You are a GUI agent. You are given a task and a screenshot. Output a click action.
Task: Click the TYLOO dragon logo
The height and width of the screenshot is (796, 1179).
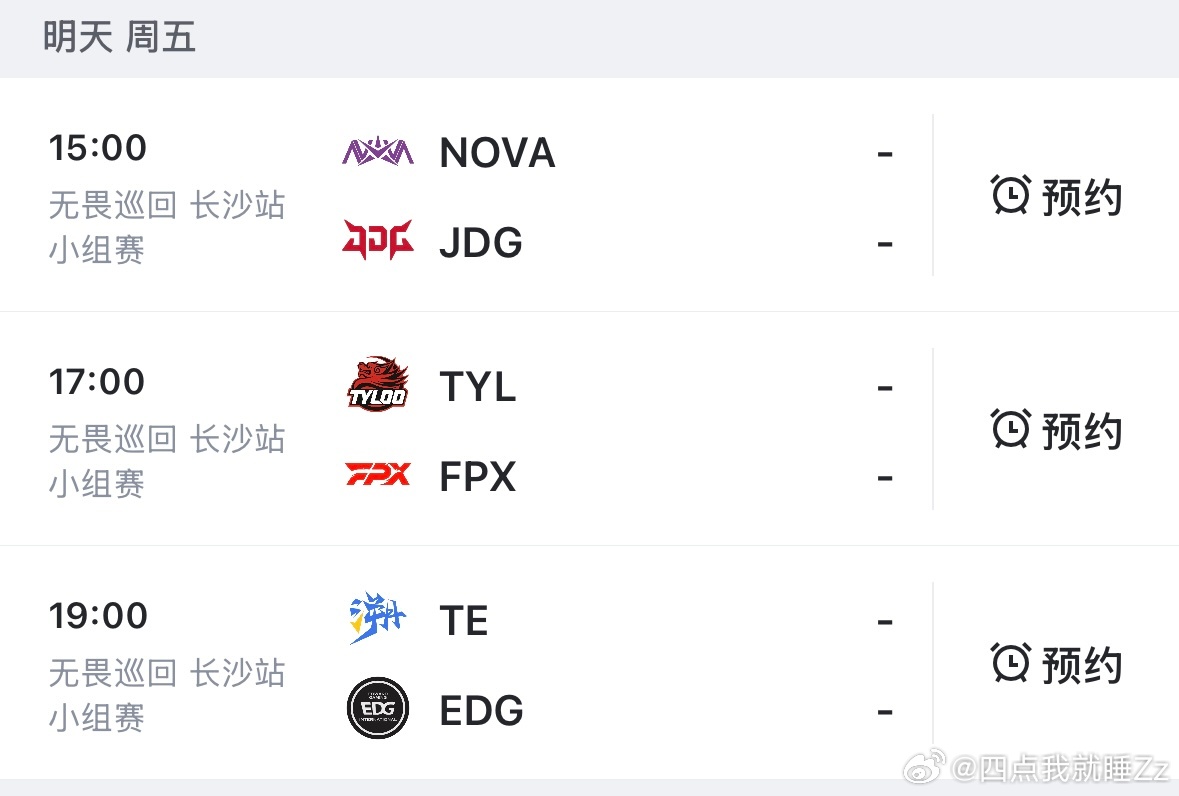(377, 384)
